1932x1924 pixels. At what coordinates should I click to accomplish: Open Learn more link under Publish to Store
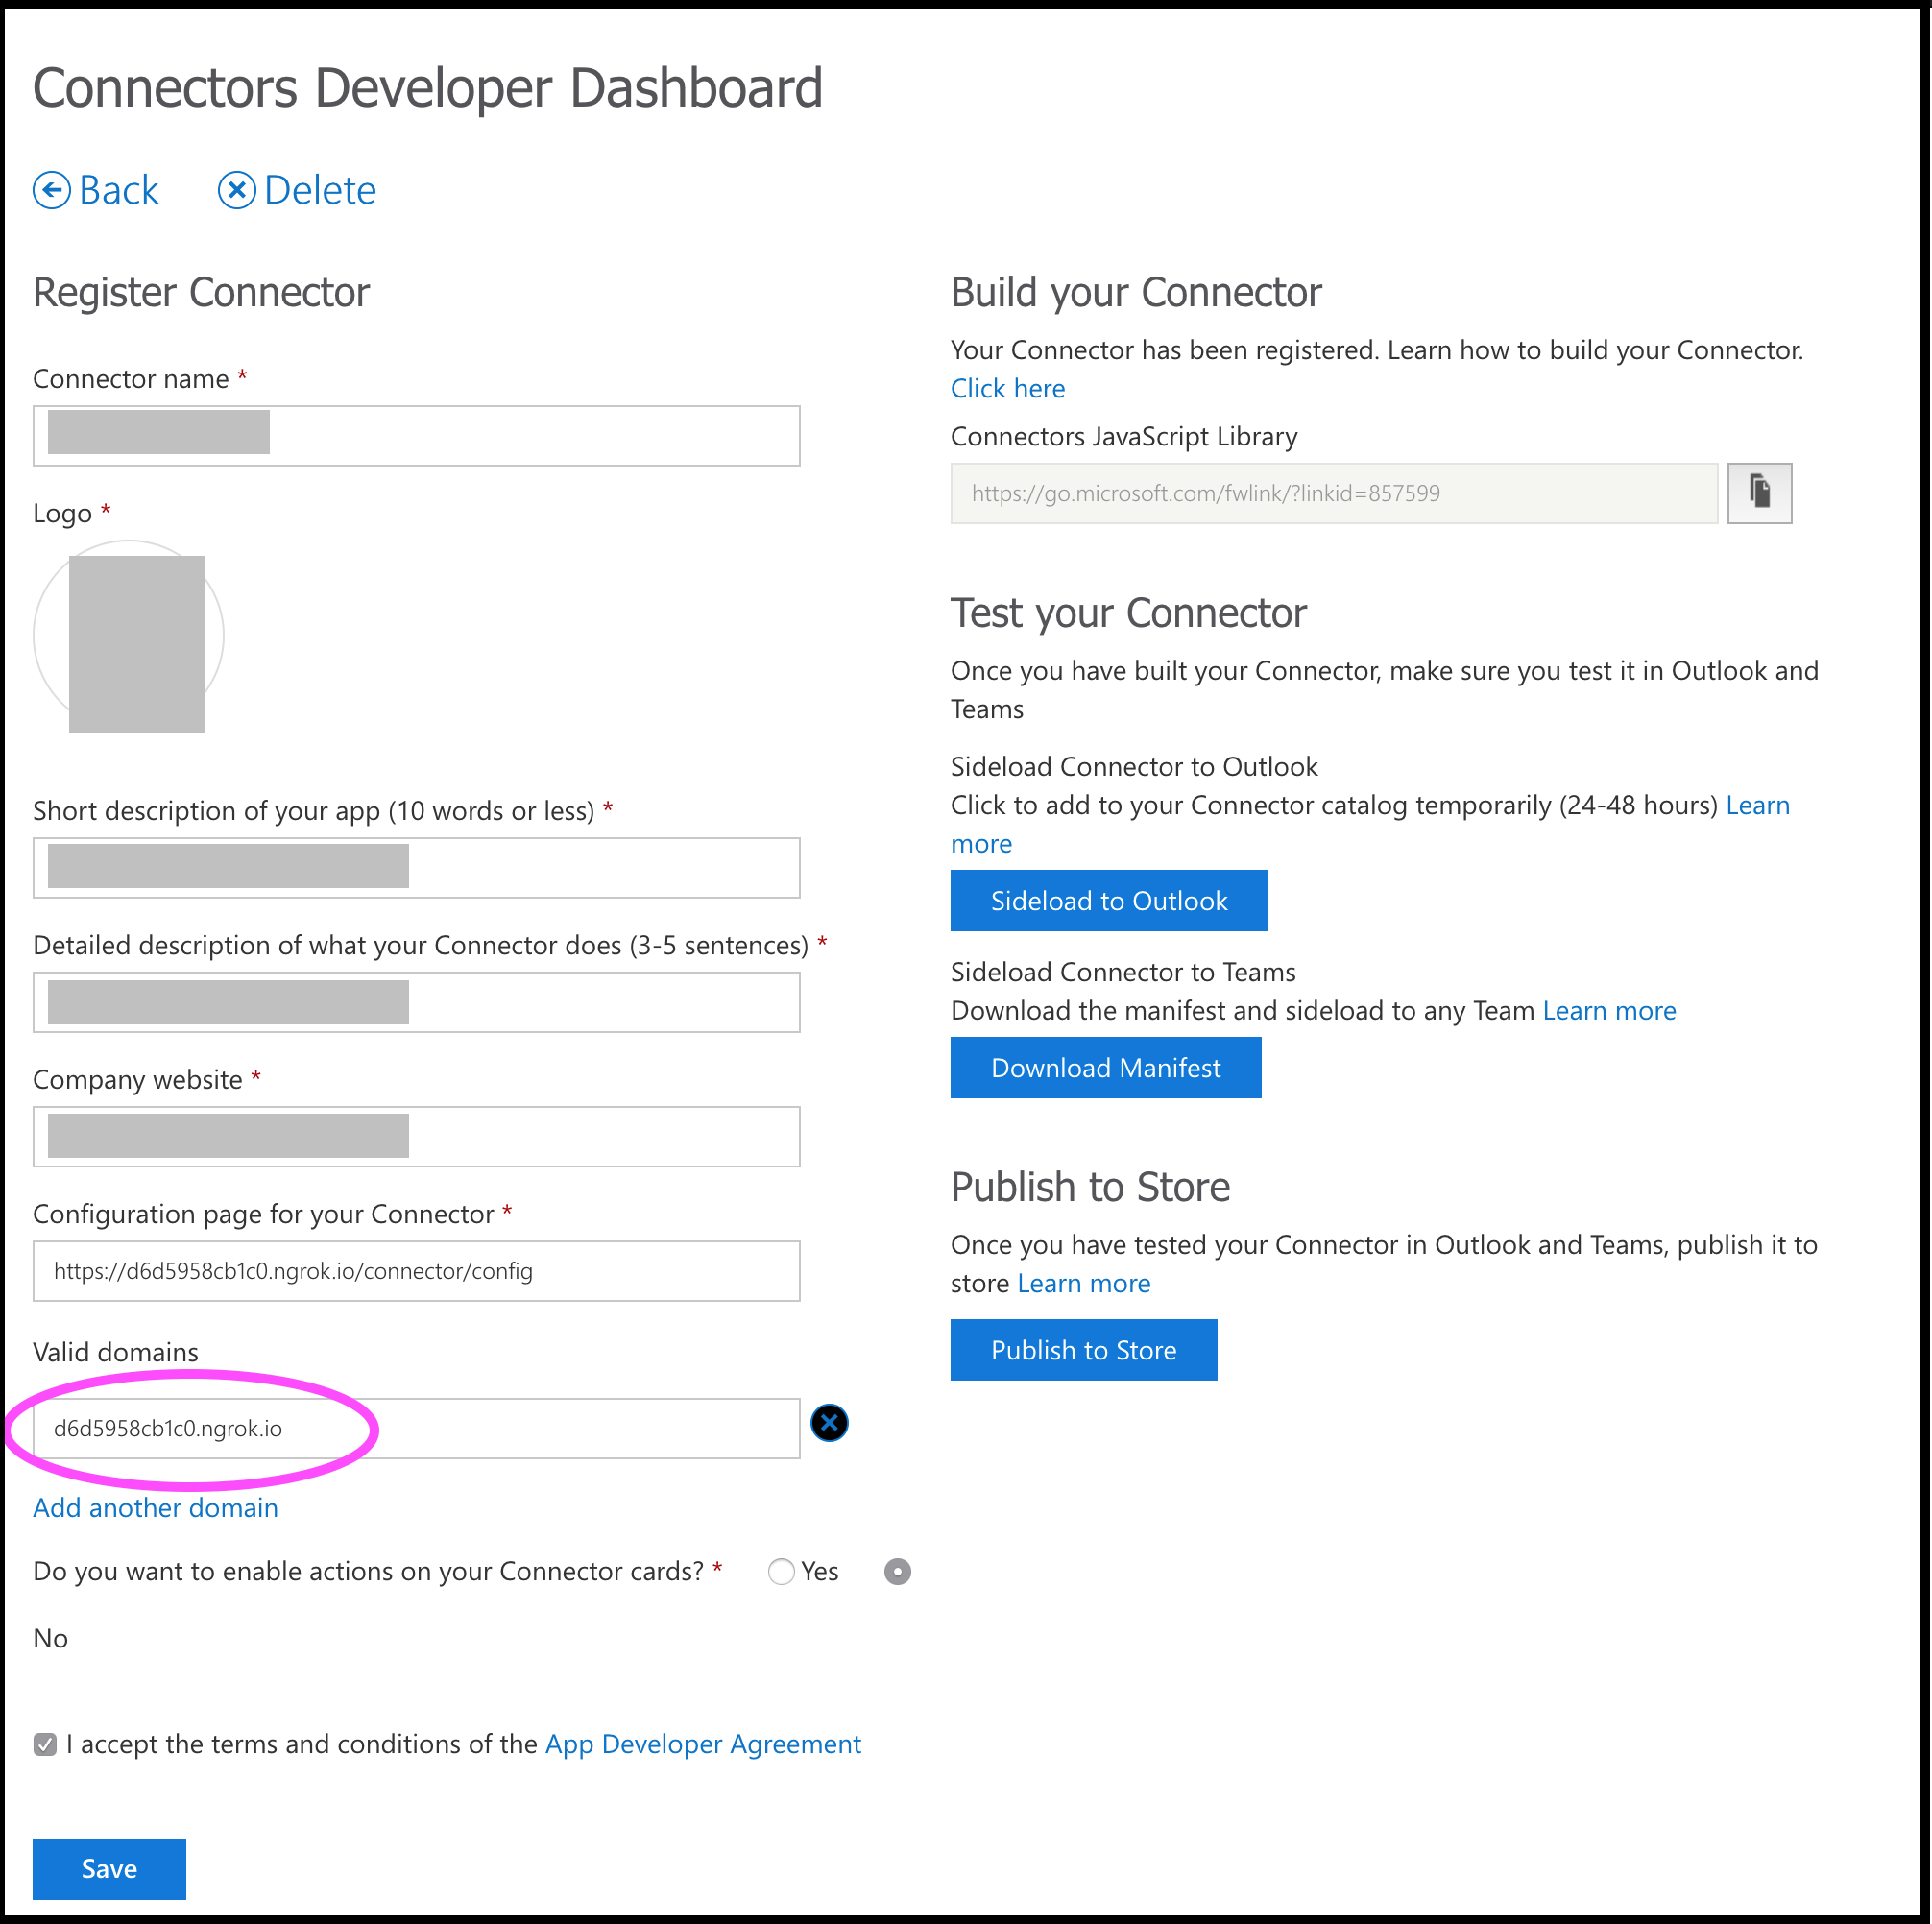[x=1083, y=1283]
